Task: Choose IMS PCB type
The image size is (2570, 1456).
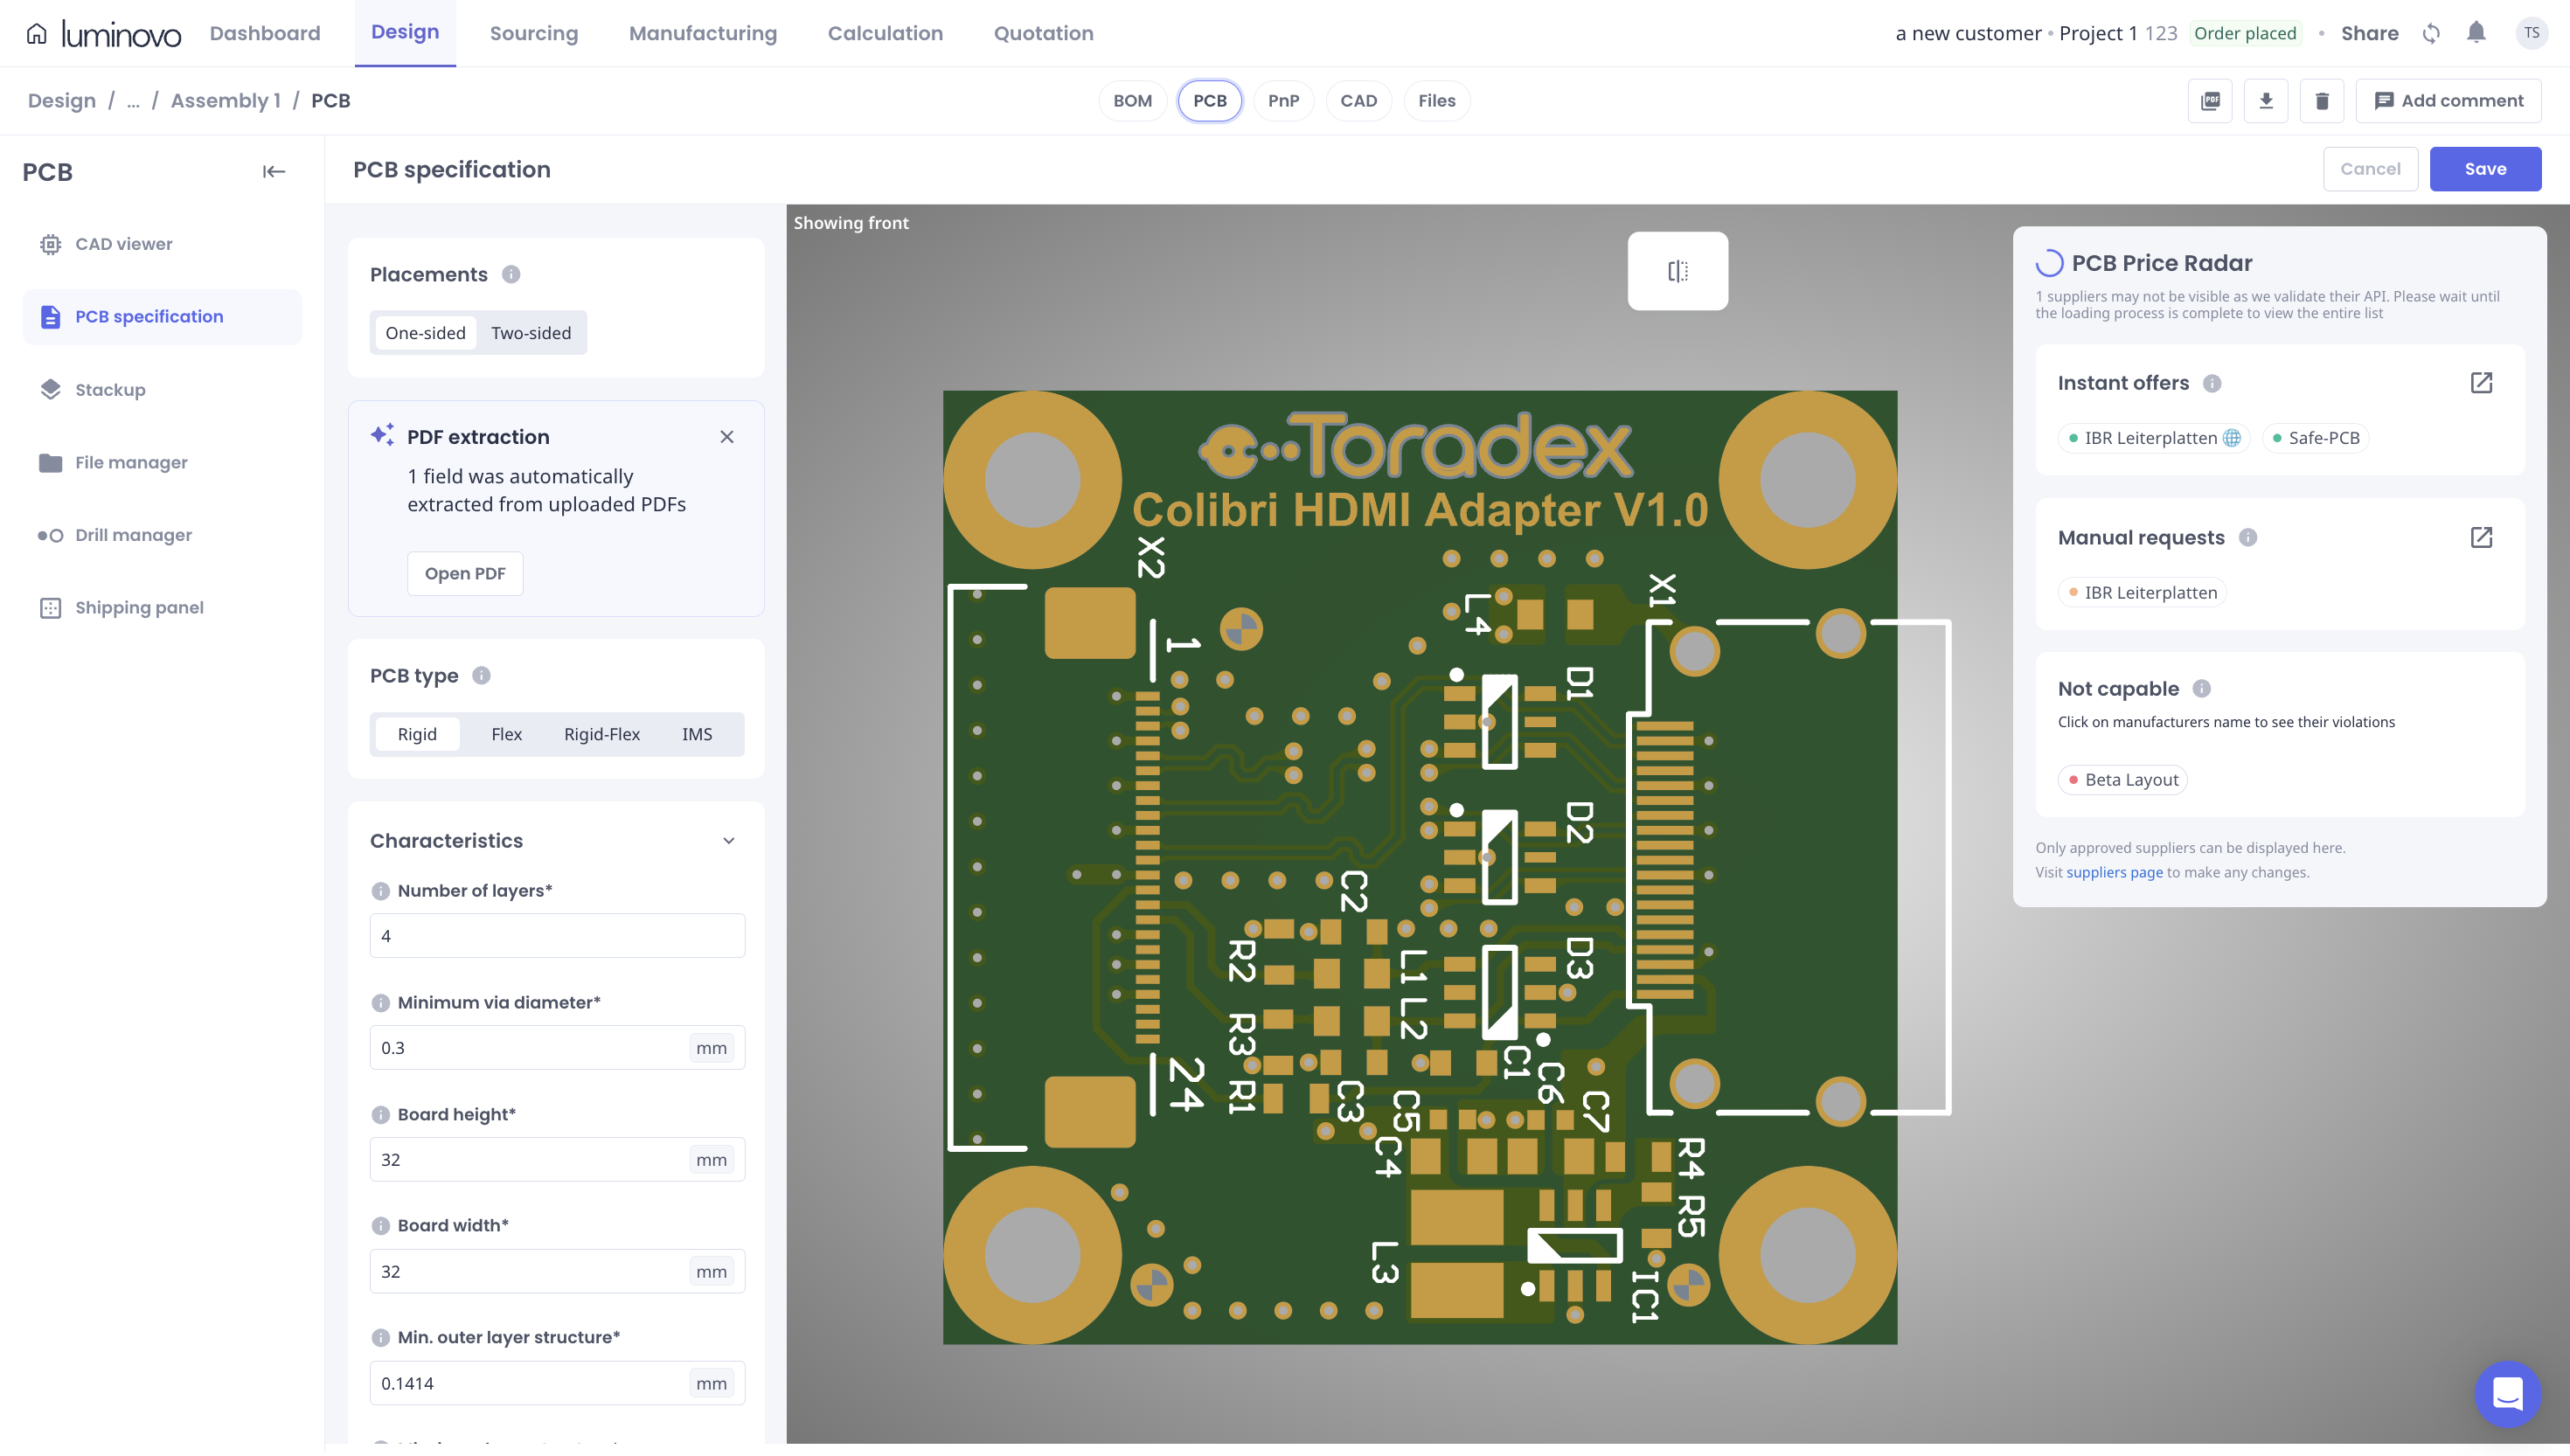Action: pos(697,734)
